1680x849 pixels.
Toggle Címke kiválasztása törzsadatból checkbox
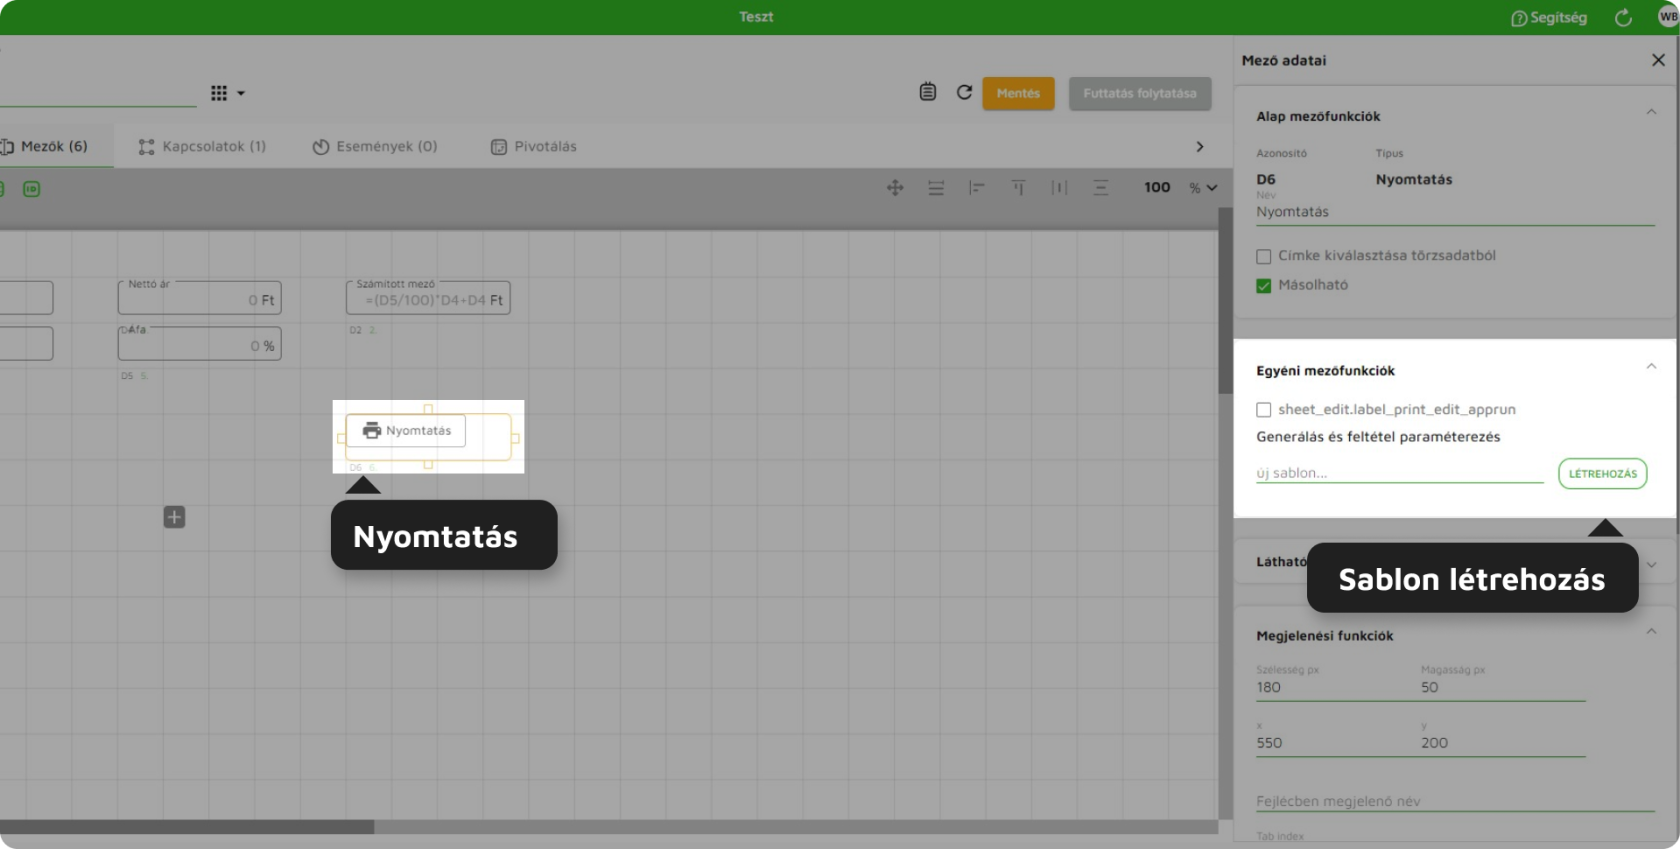[1264, 256]
